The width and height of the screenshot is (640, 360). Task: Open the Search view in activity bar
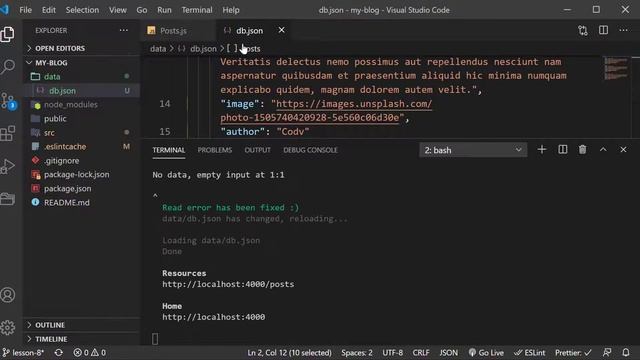tap(8, 67)
